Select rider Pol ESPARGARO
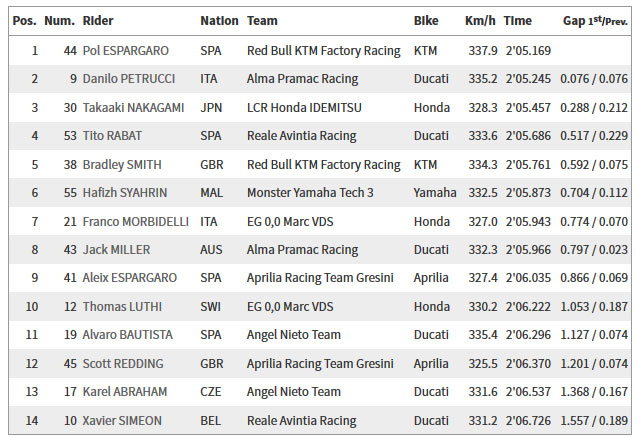 pyautogui.click(x=126, y=51)
